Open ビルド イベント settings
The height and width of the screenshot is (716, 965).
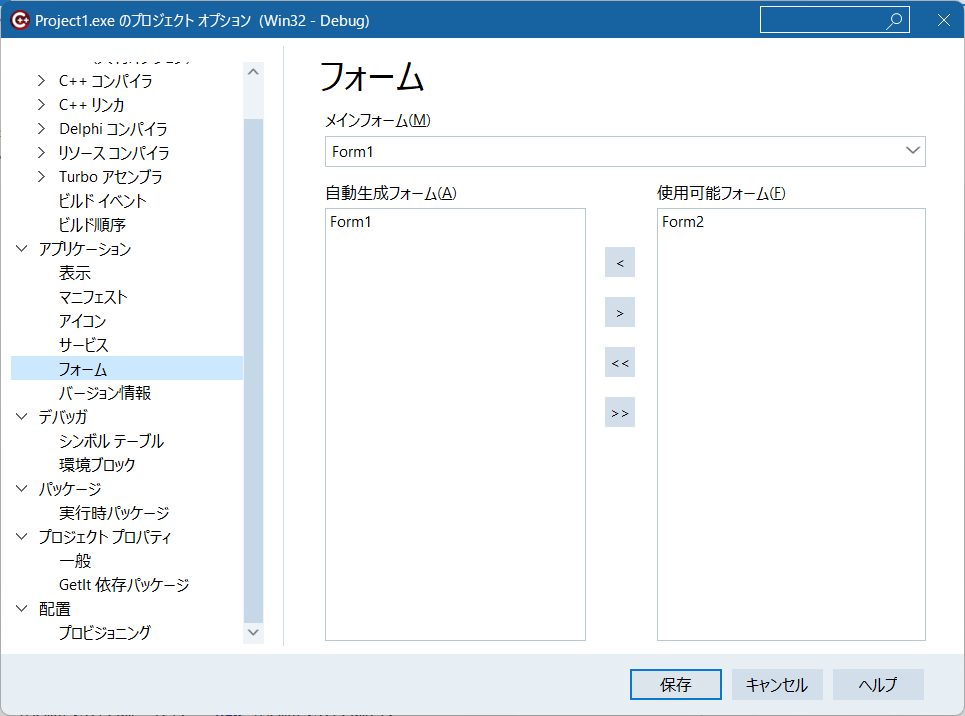(102, 201)
